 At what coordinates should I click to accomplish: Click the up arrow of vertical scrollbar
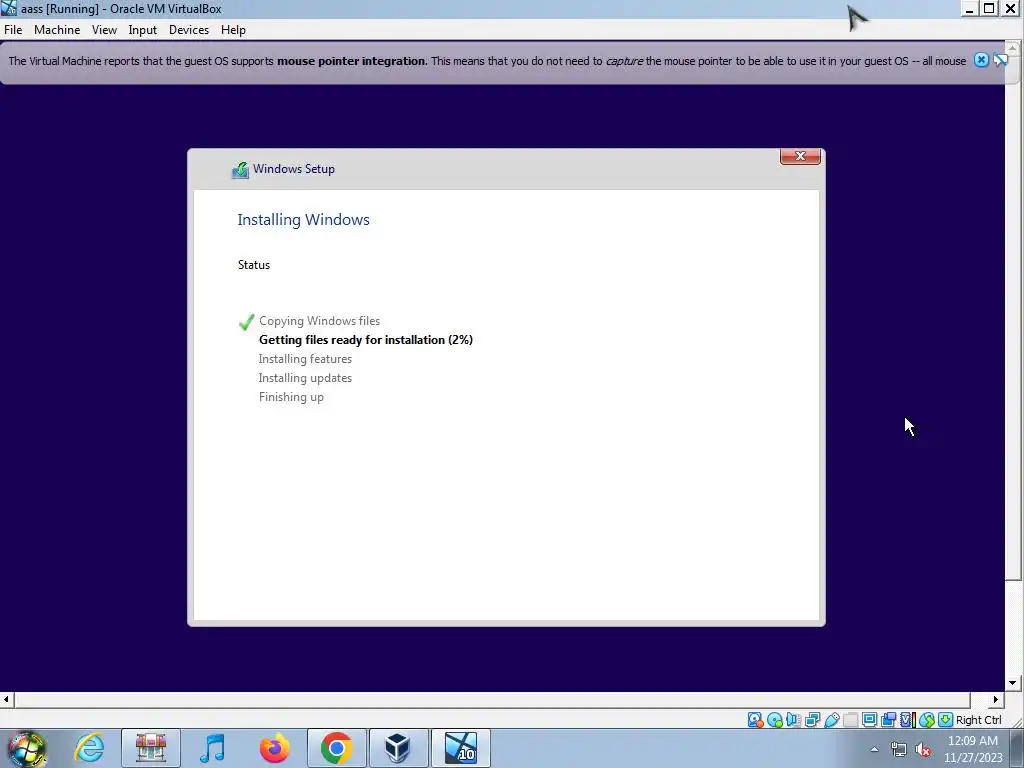[1013, 48]
